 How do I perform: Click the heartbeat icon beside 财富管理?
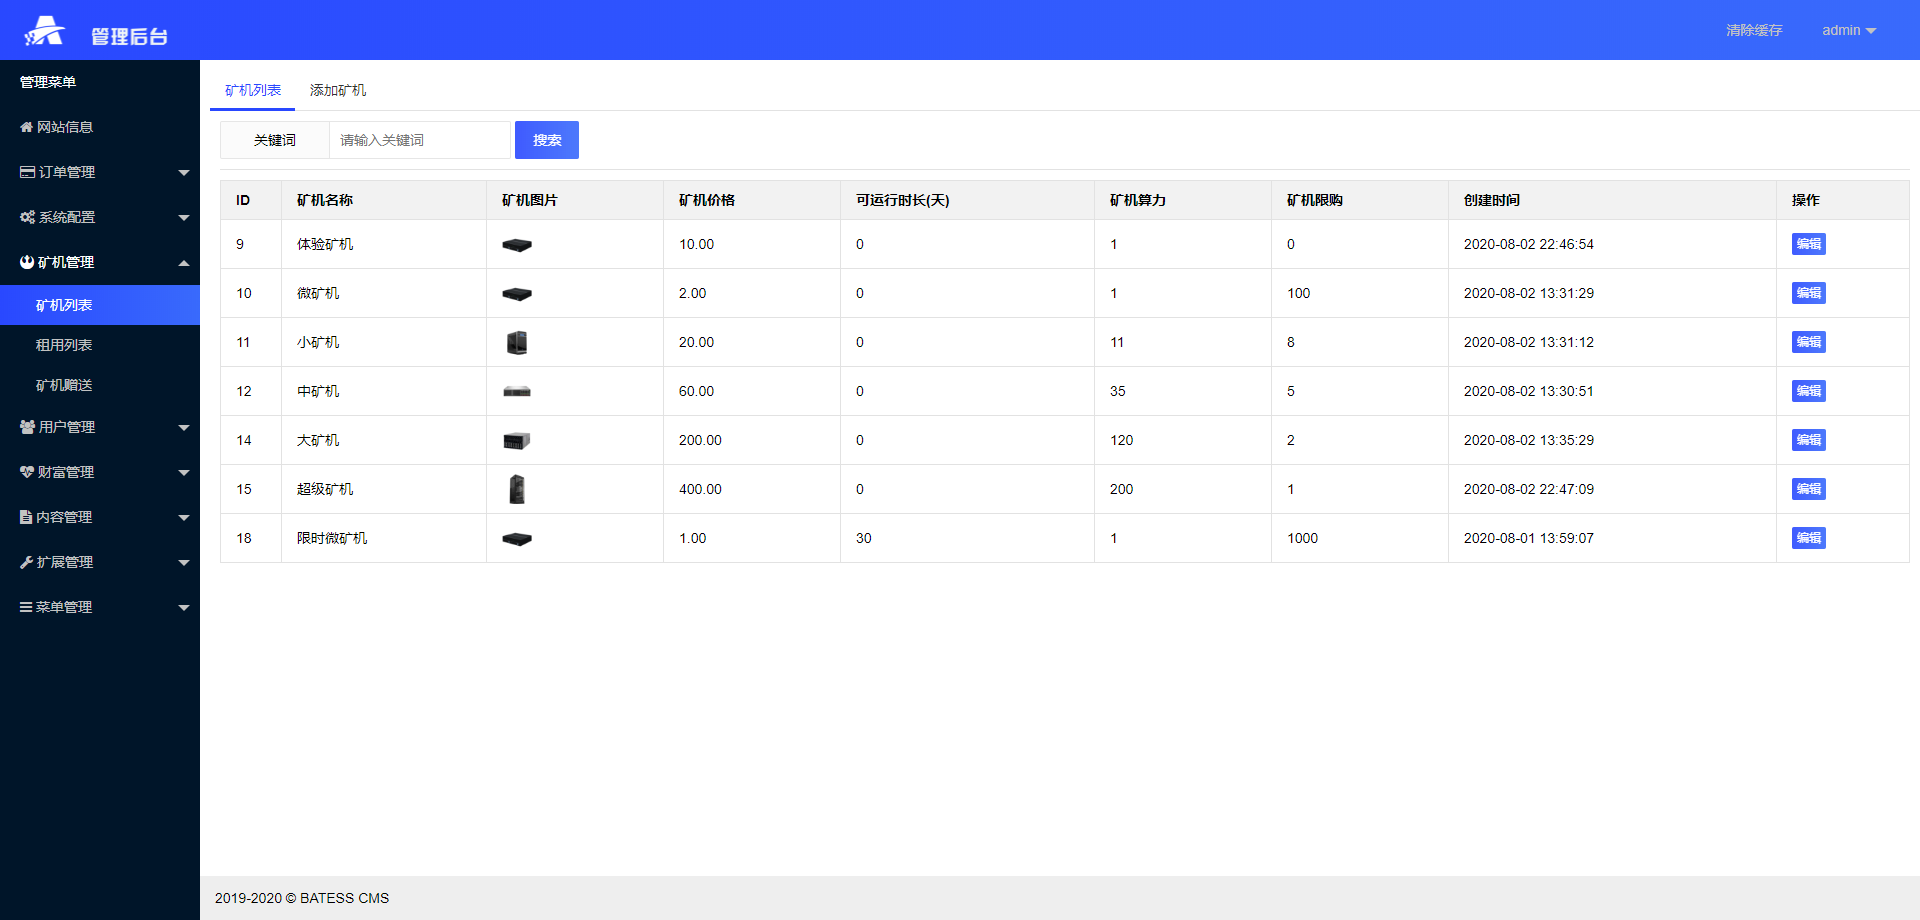click(27, 472)
